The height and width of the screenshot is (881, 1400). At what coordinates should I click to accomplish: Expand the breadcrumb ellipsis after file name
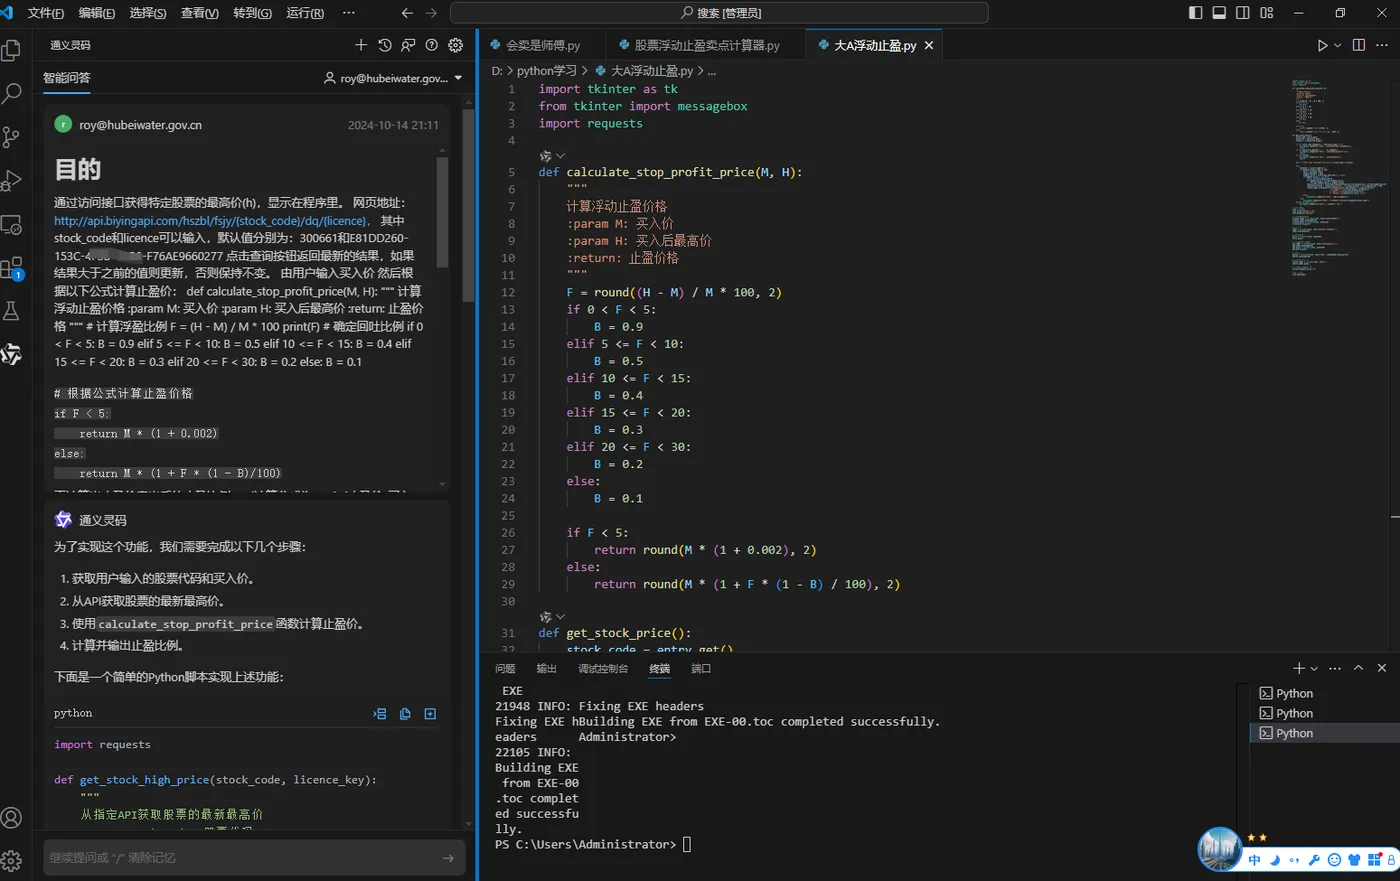(x=712, y=71)
